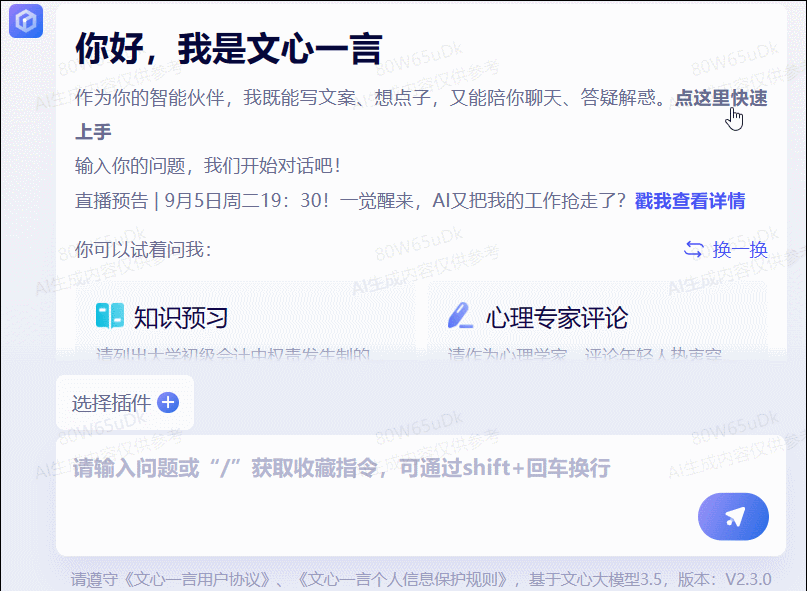Click the heading 你好，我是文心一言
The height and width of the screenshot is (591, 807).
coord(229,49)
